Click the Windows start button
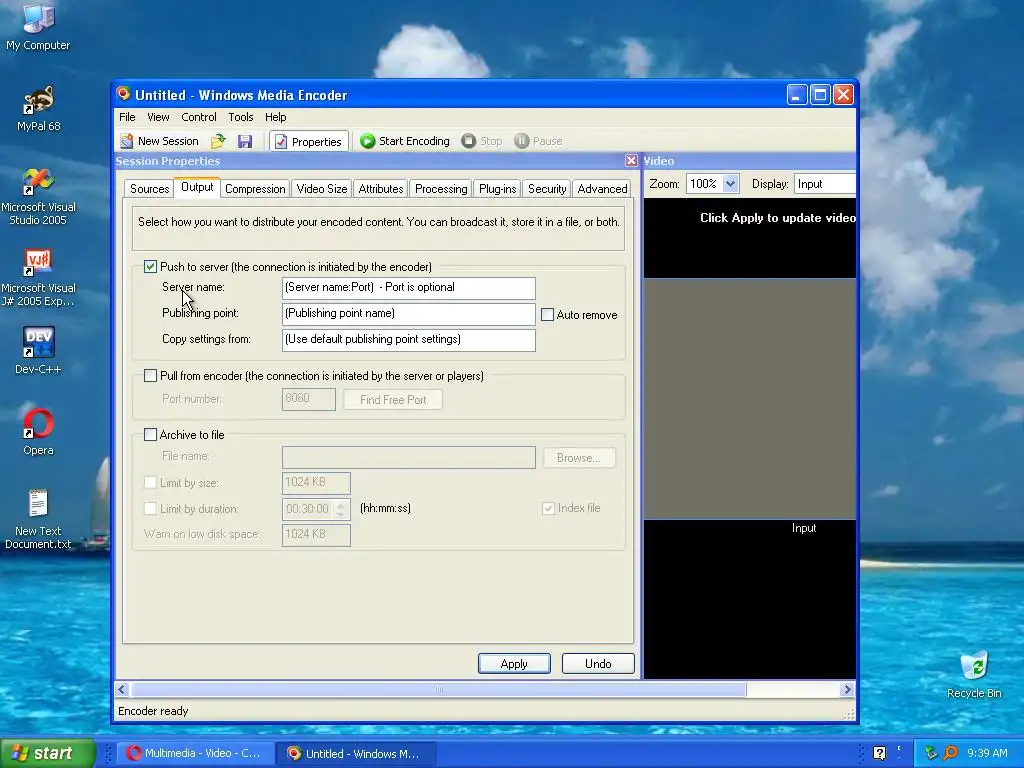This screenshot has height=768, width=1024. pos(48,753)
